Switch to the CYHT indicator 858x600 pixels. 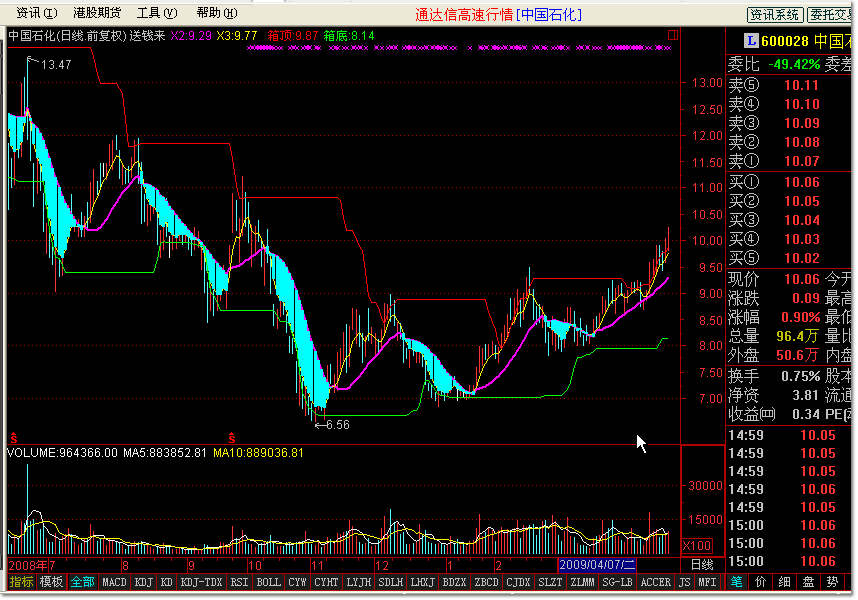point(326,582)
